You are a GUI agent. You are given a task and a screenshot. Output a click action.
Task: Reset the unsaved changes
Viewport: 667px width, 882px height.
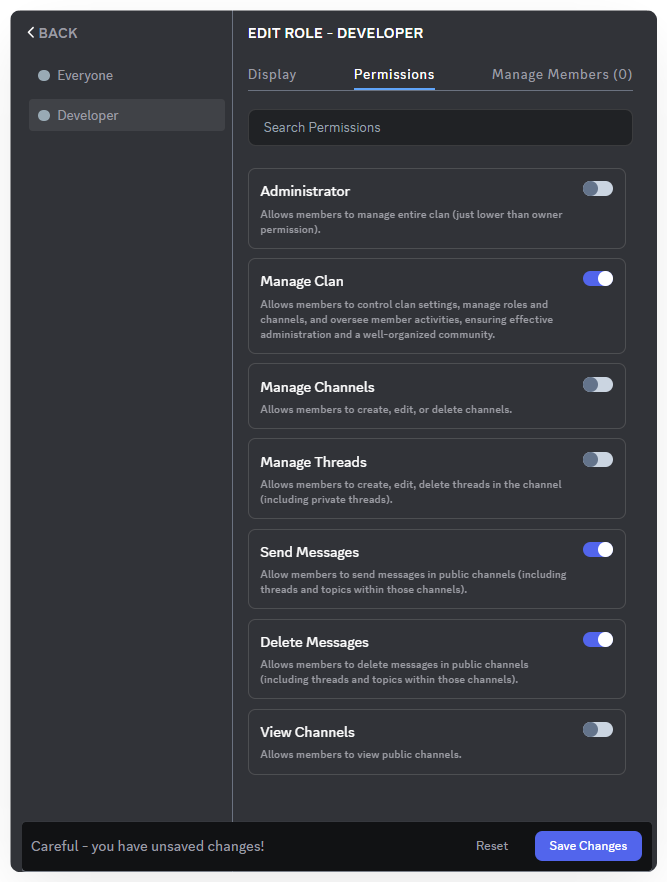[x=491, y=846]
